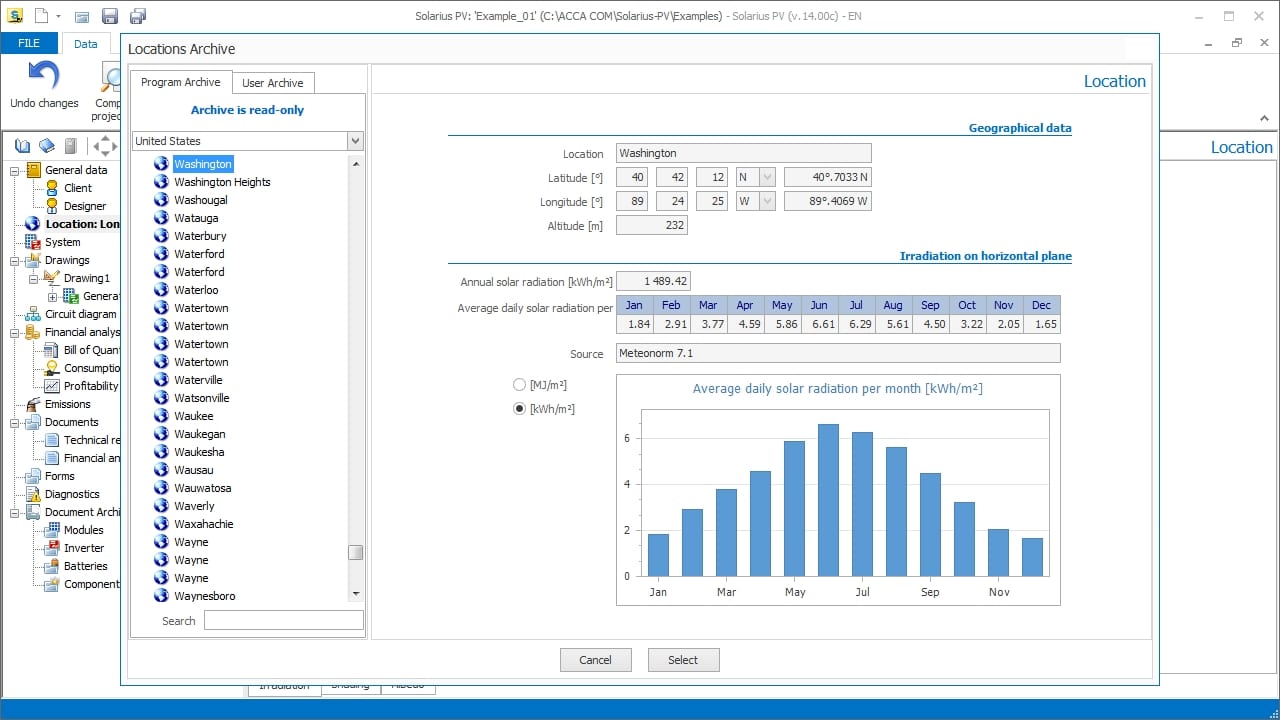
Task: Select Waynesboro in the locations list
Action: point(205,596)
